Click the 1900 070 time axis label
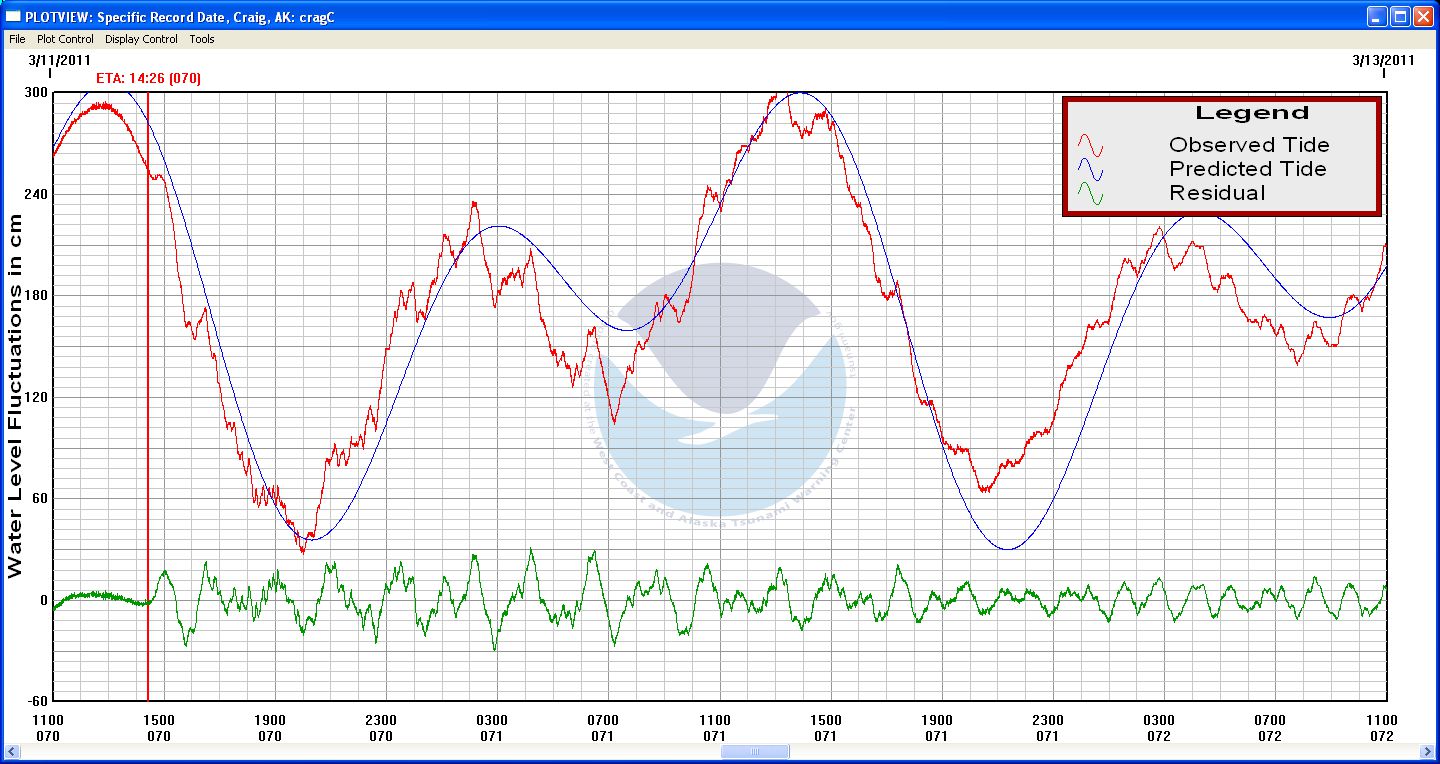 pos(270,728)
